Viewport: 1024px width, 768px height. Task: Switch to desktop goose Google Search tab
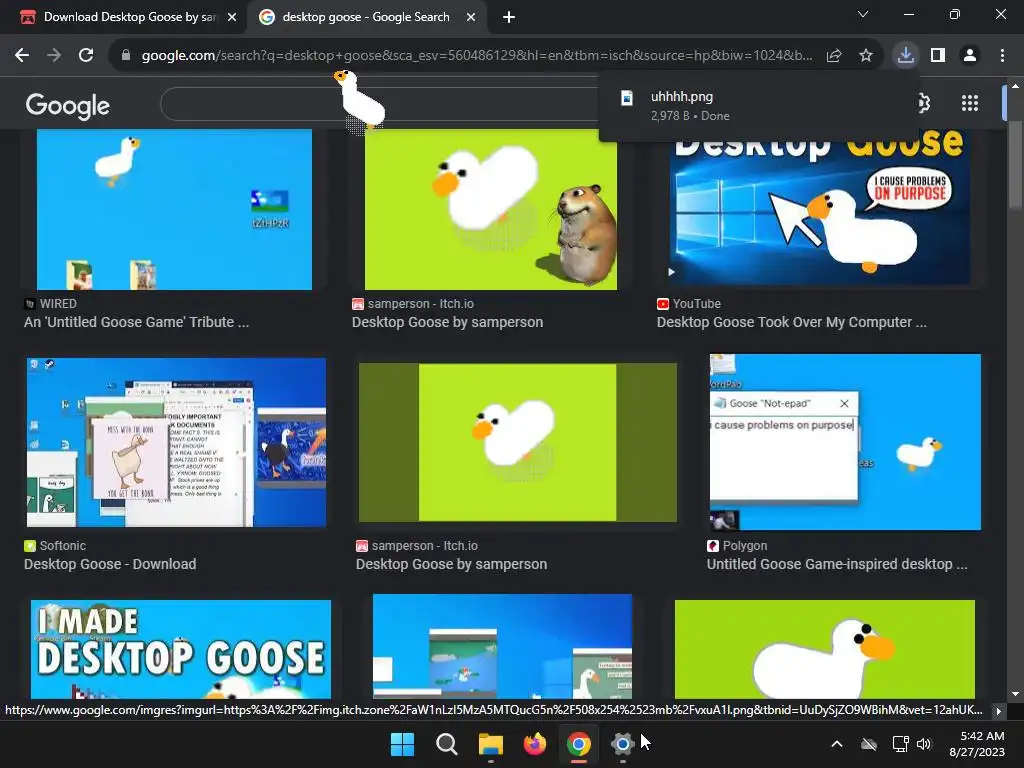(x=366, y=17)
